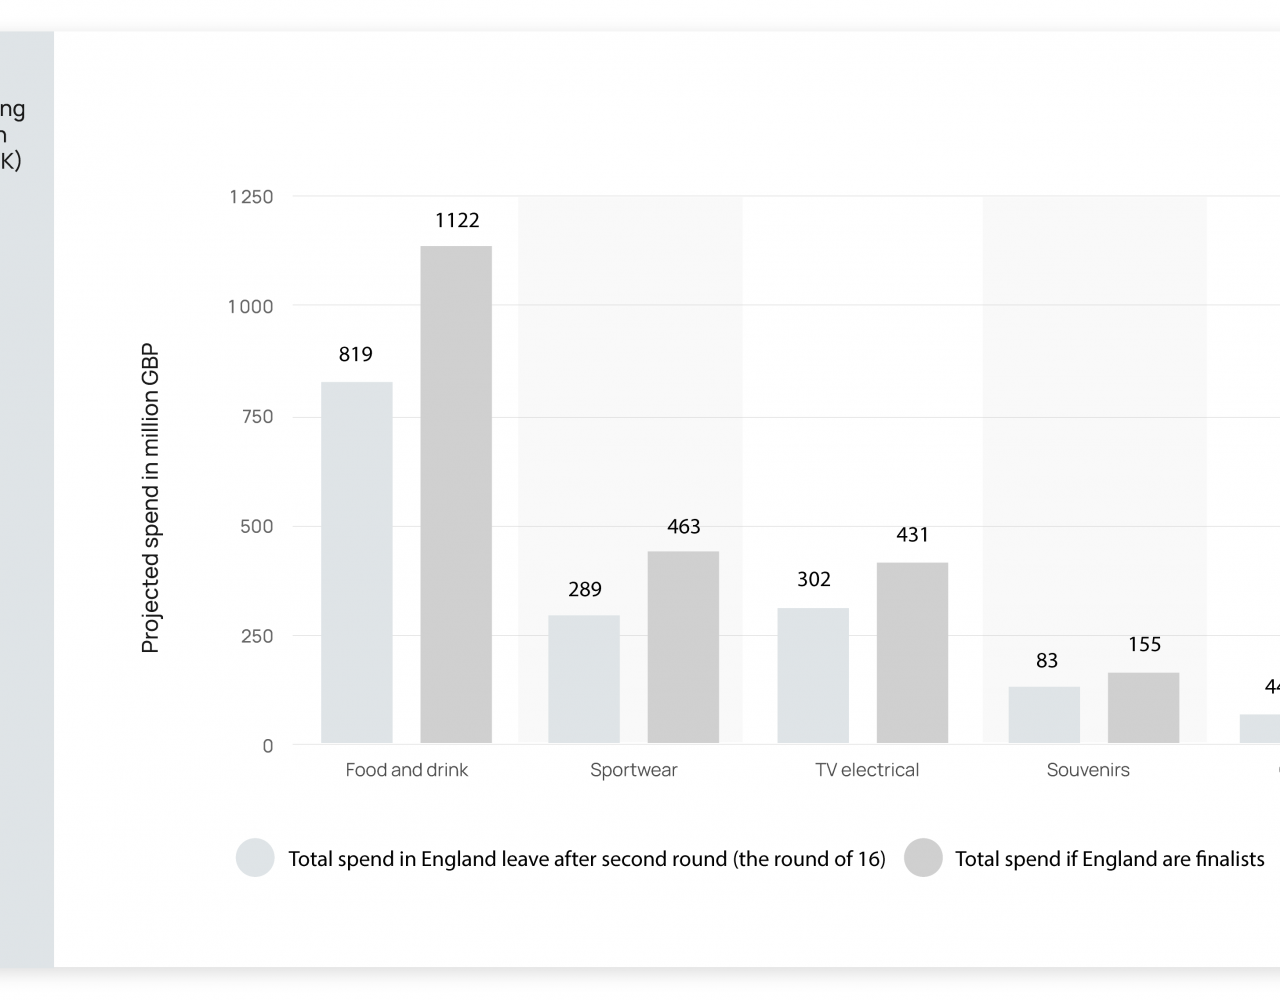Image resolution: width=1280 pixels, height=1000 pixels.
Task: Click the Souvenirs 155 bar
Action: [x=1143, y=708]
